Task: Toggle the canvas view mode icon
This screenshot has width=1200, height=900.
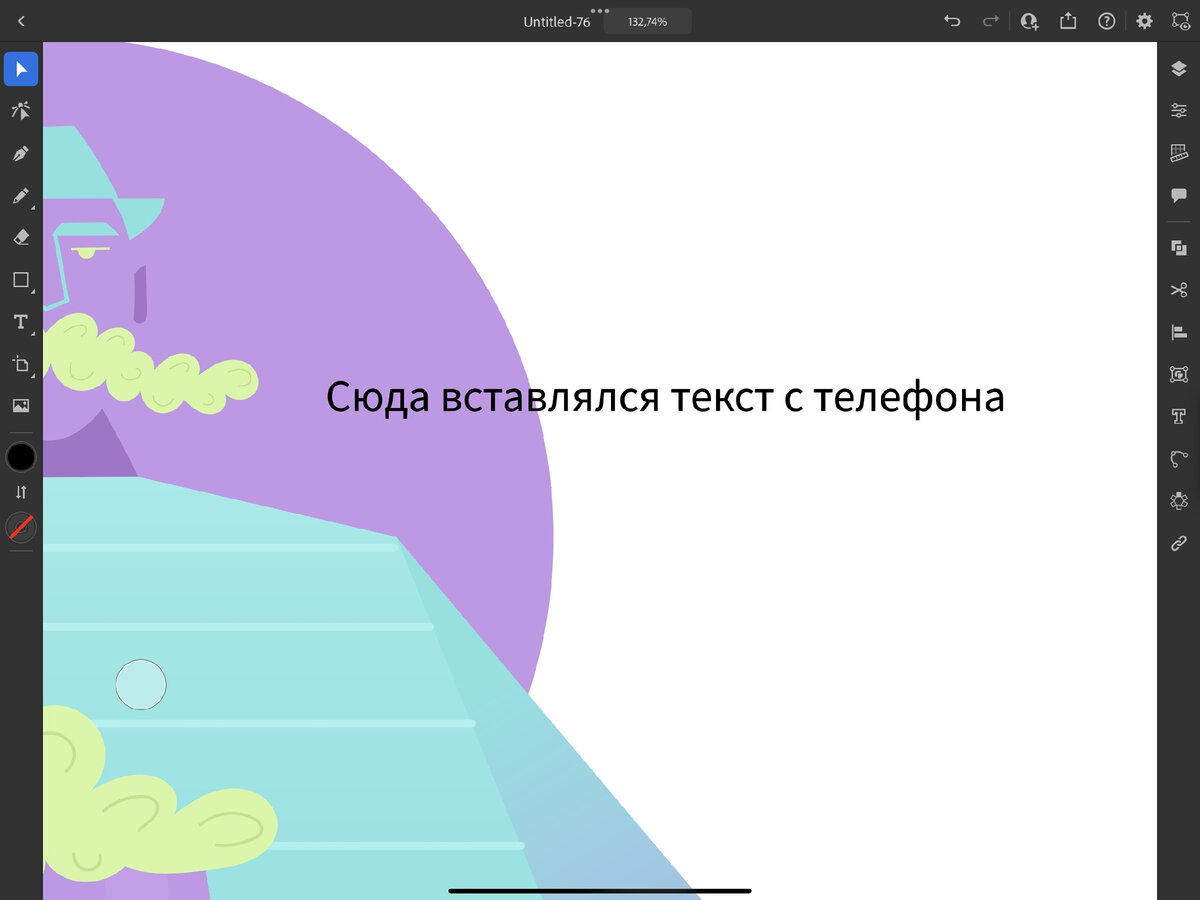Action: point(1181,21)
